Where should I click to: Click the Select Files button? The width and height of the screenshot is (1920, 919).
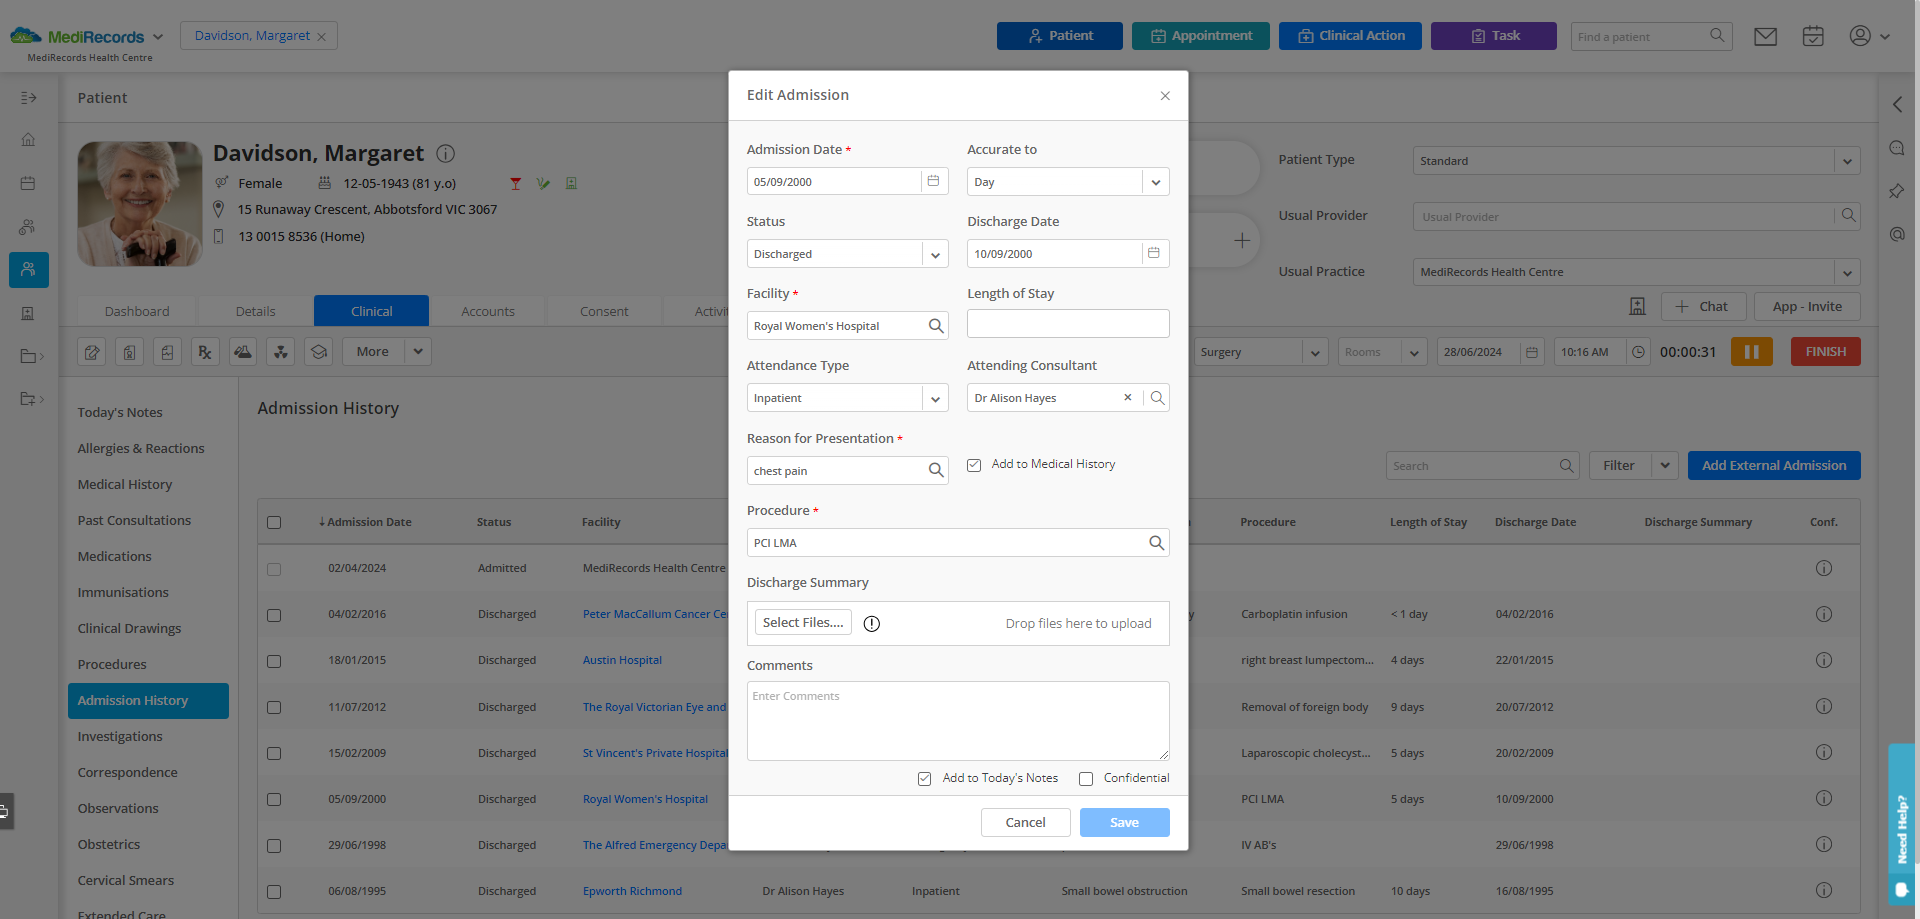point(803,623)
